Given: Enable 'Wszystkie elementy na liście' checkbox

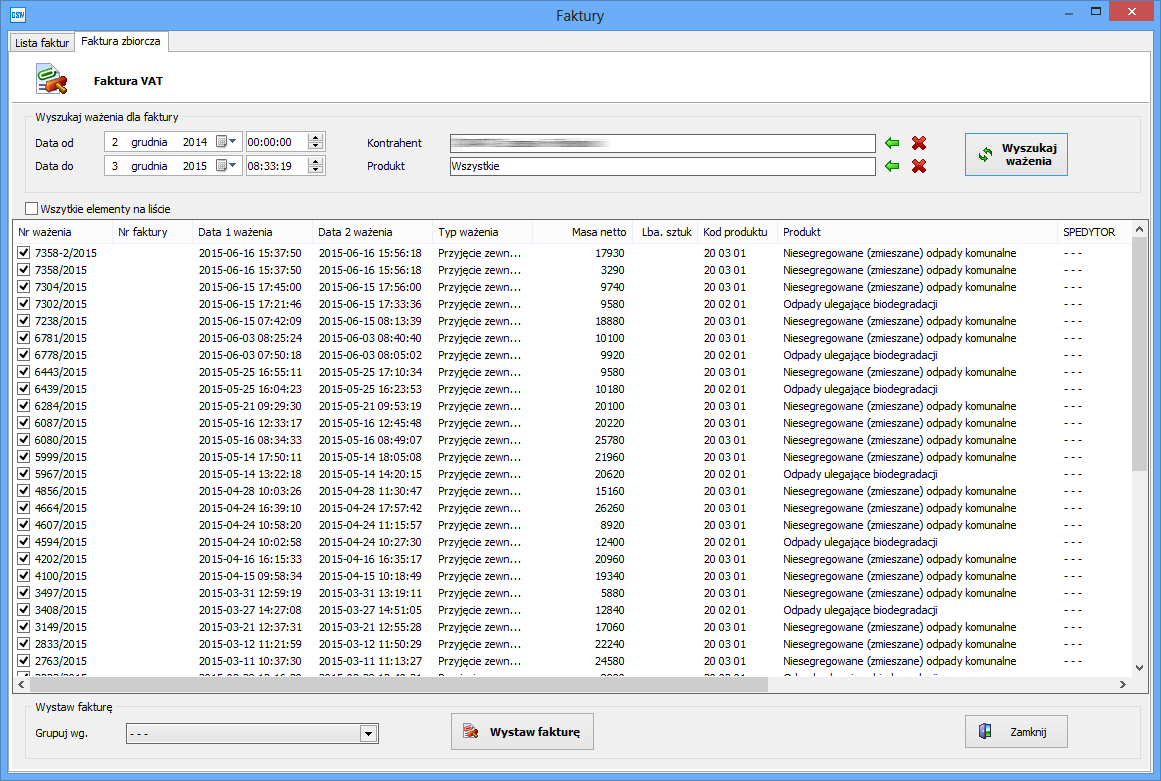Looking at the screenshot, I should click(31, 209).
